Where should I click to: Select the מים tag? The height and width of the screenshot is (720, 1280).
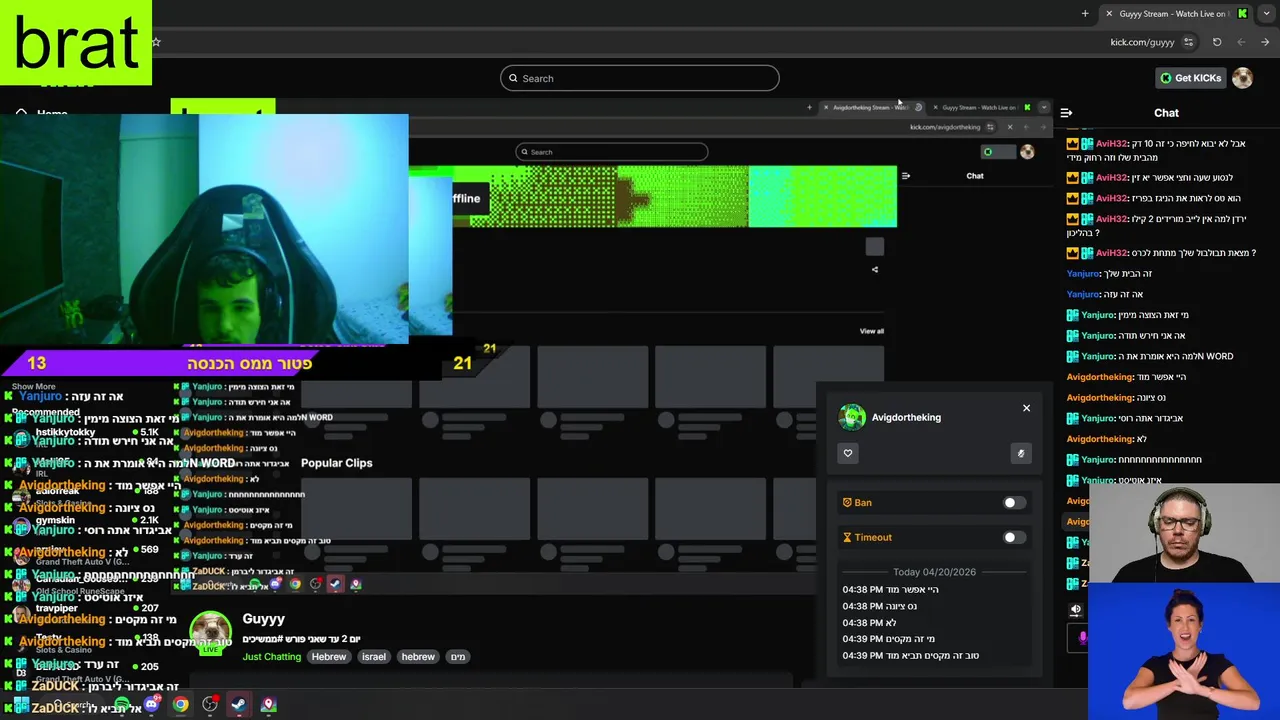click(458, 657)
